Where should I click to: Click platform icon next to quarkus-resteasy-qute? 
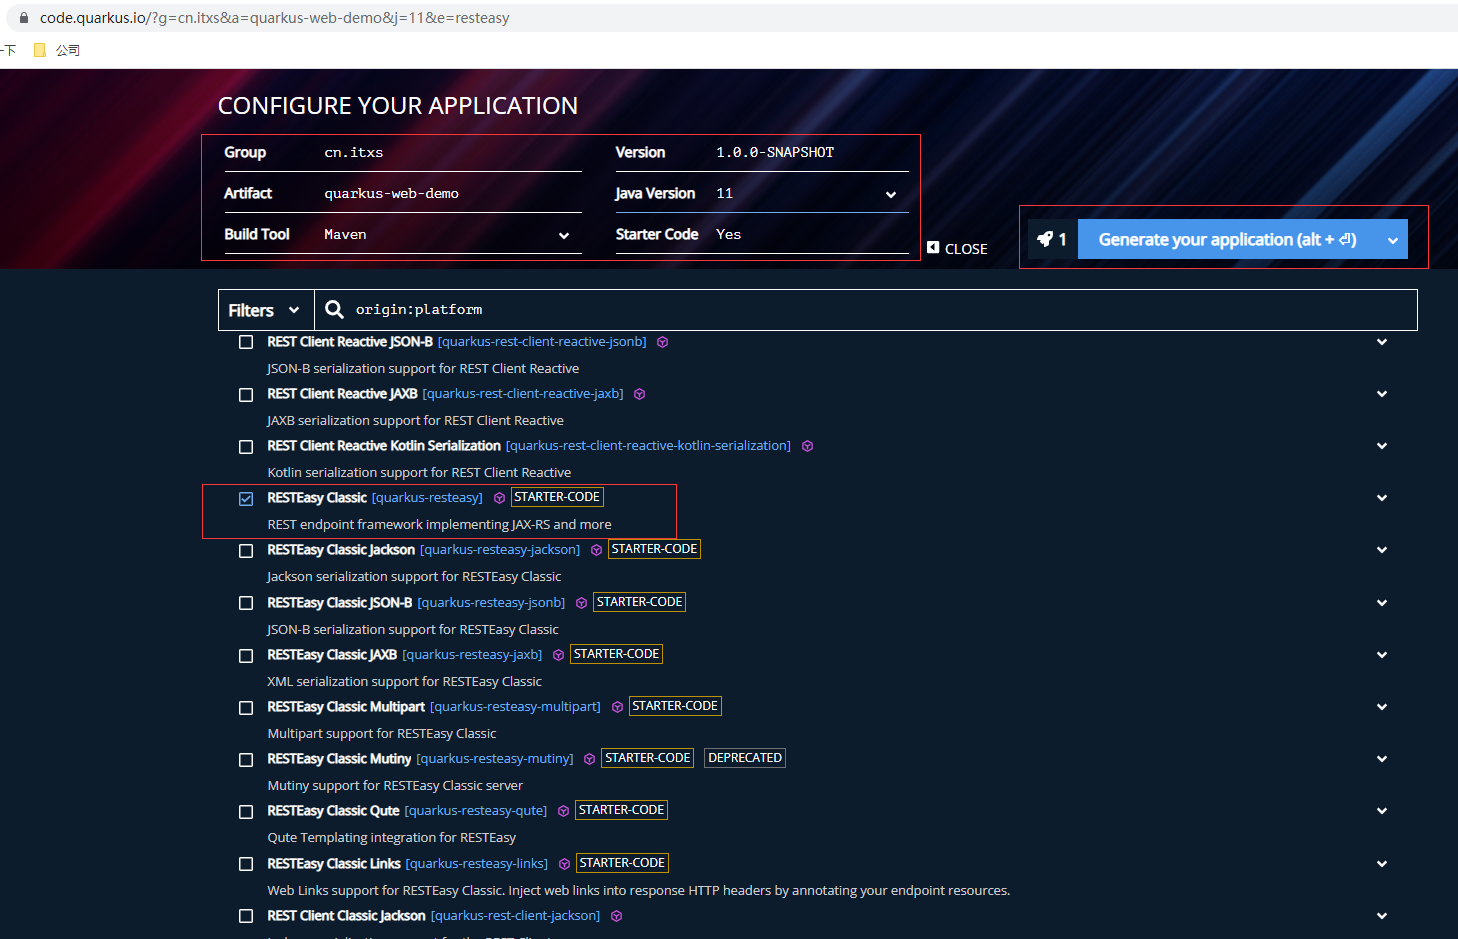pyautogui.click(x=563, y=811)
